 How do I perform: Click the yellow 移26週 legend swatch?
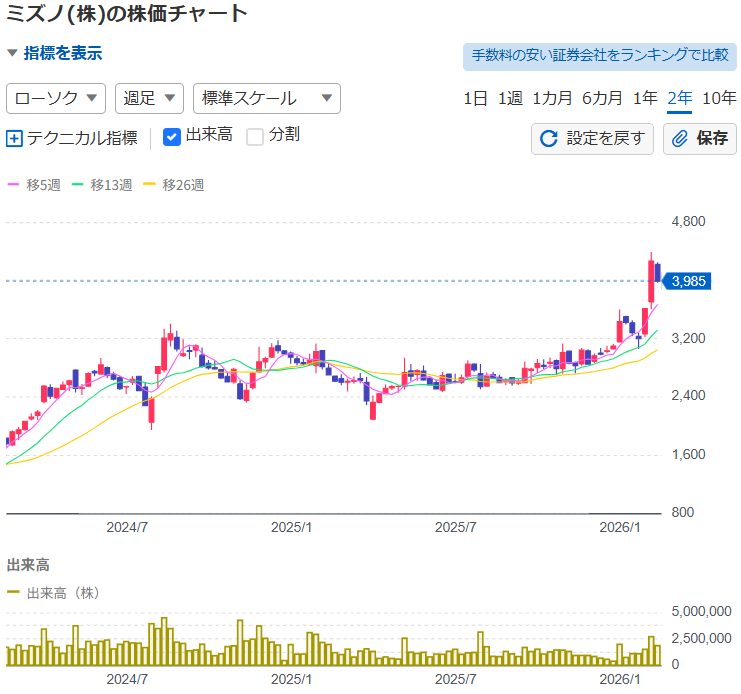[x=151, y=185]
